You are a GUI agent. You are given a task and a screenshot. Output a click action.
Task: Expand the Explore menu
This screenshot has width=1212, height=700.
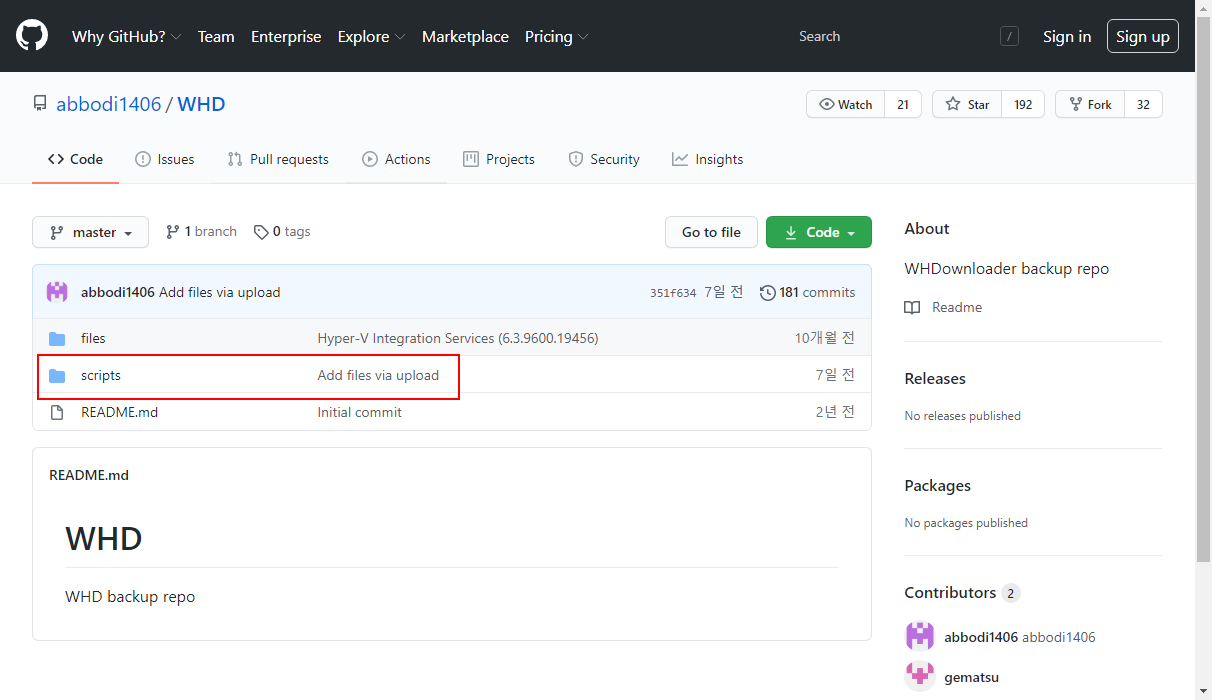click(371, 36)
